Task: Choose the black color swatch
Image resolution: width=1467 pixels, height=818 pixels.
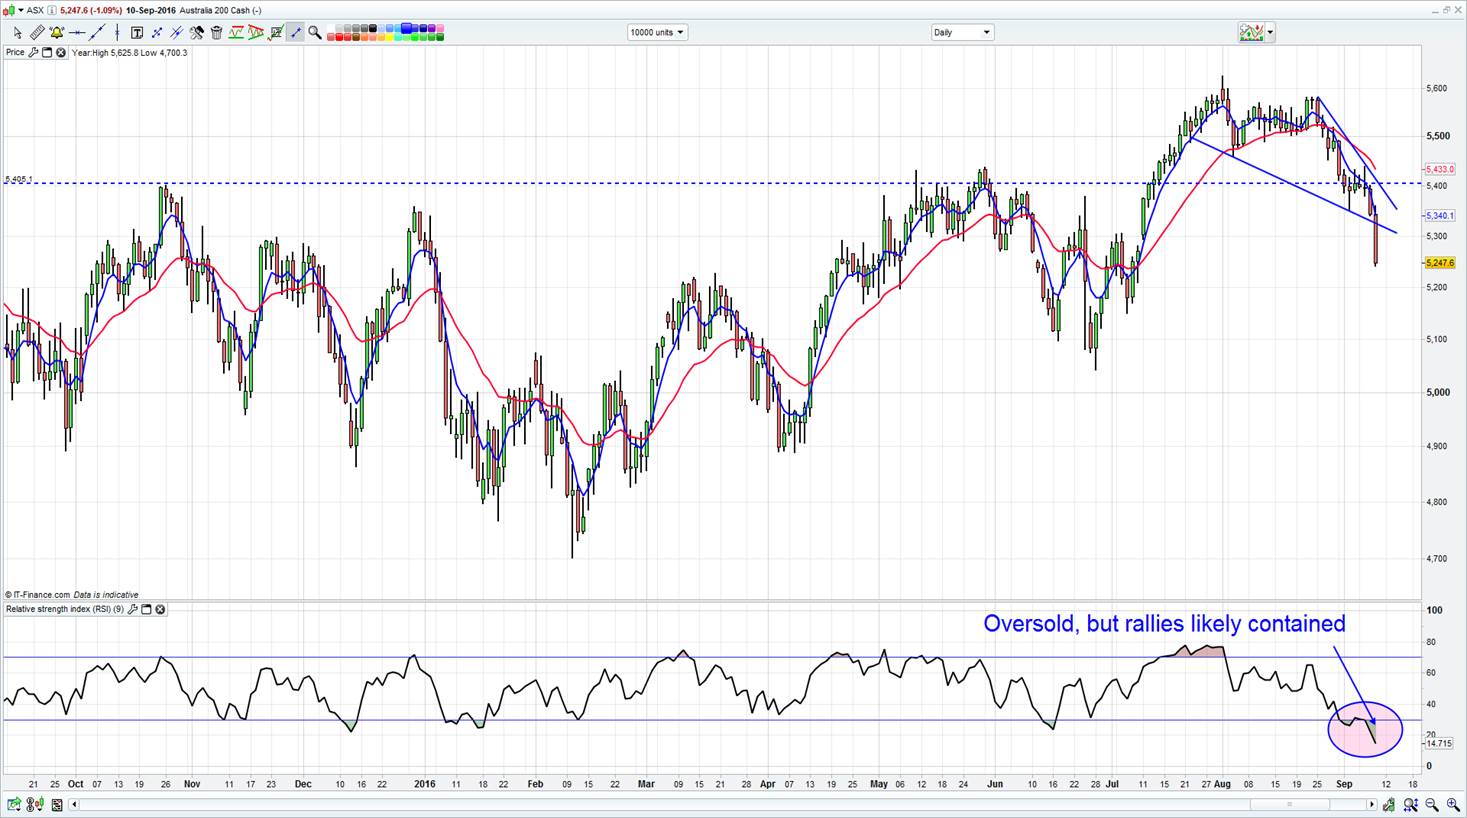Action: coord(372,28)
